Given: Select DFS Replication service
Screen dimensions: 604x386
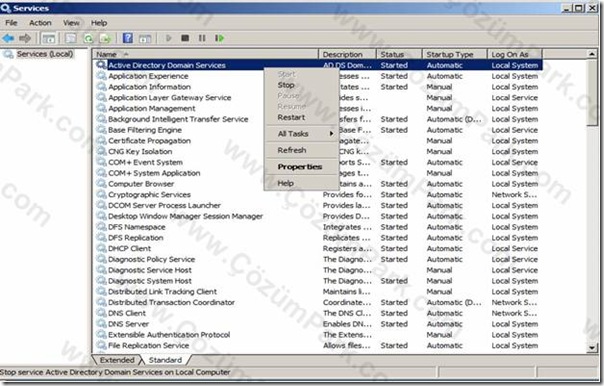Looking at the screenshot, I should [136, 238].
